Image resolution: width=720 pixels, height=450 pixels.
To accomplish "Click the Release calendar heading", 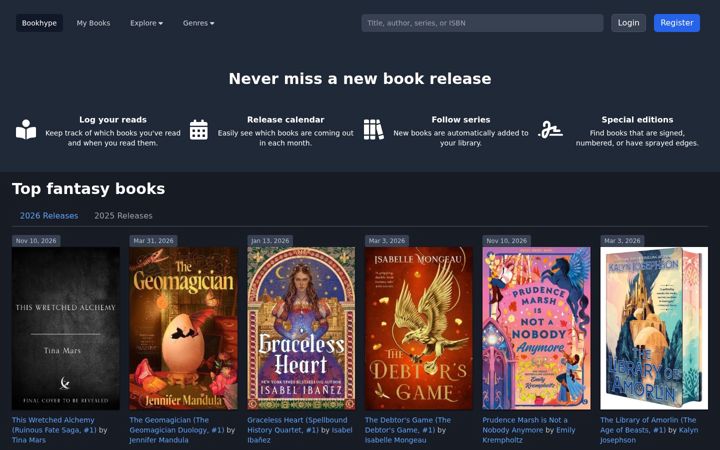I will pos(286,120).
